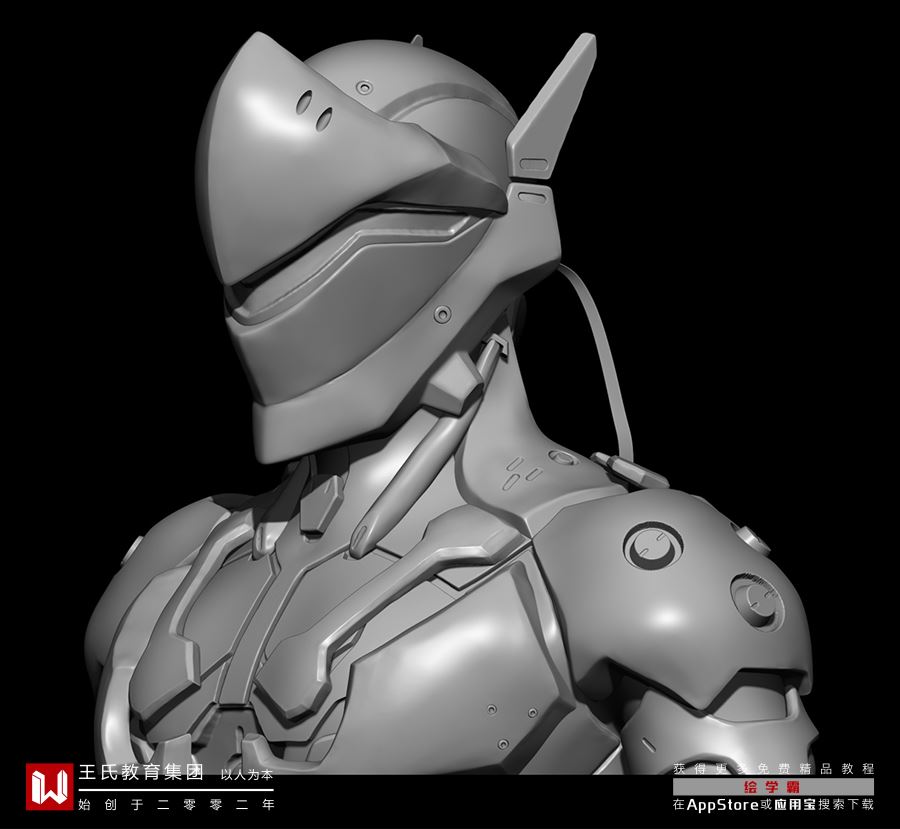The height and width of the screenshot is (829, 900).
Task: Click the 在AppStore或应用宝搜索下载 text
Action: click(x=773, y=804)
